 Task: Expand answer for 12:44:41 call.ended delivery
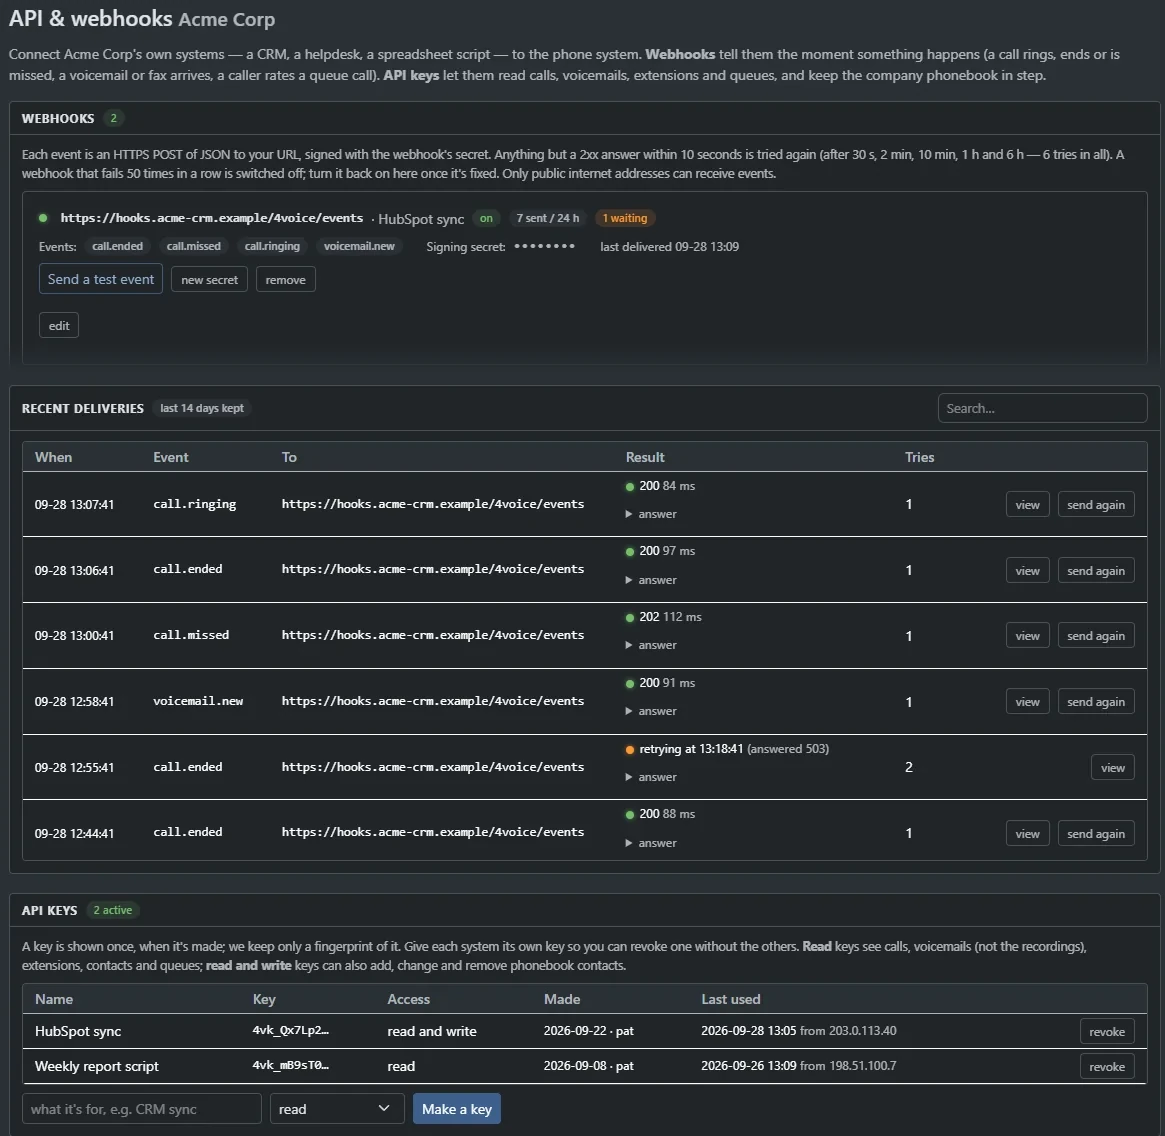coord(651,843)
